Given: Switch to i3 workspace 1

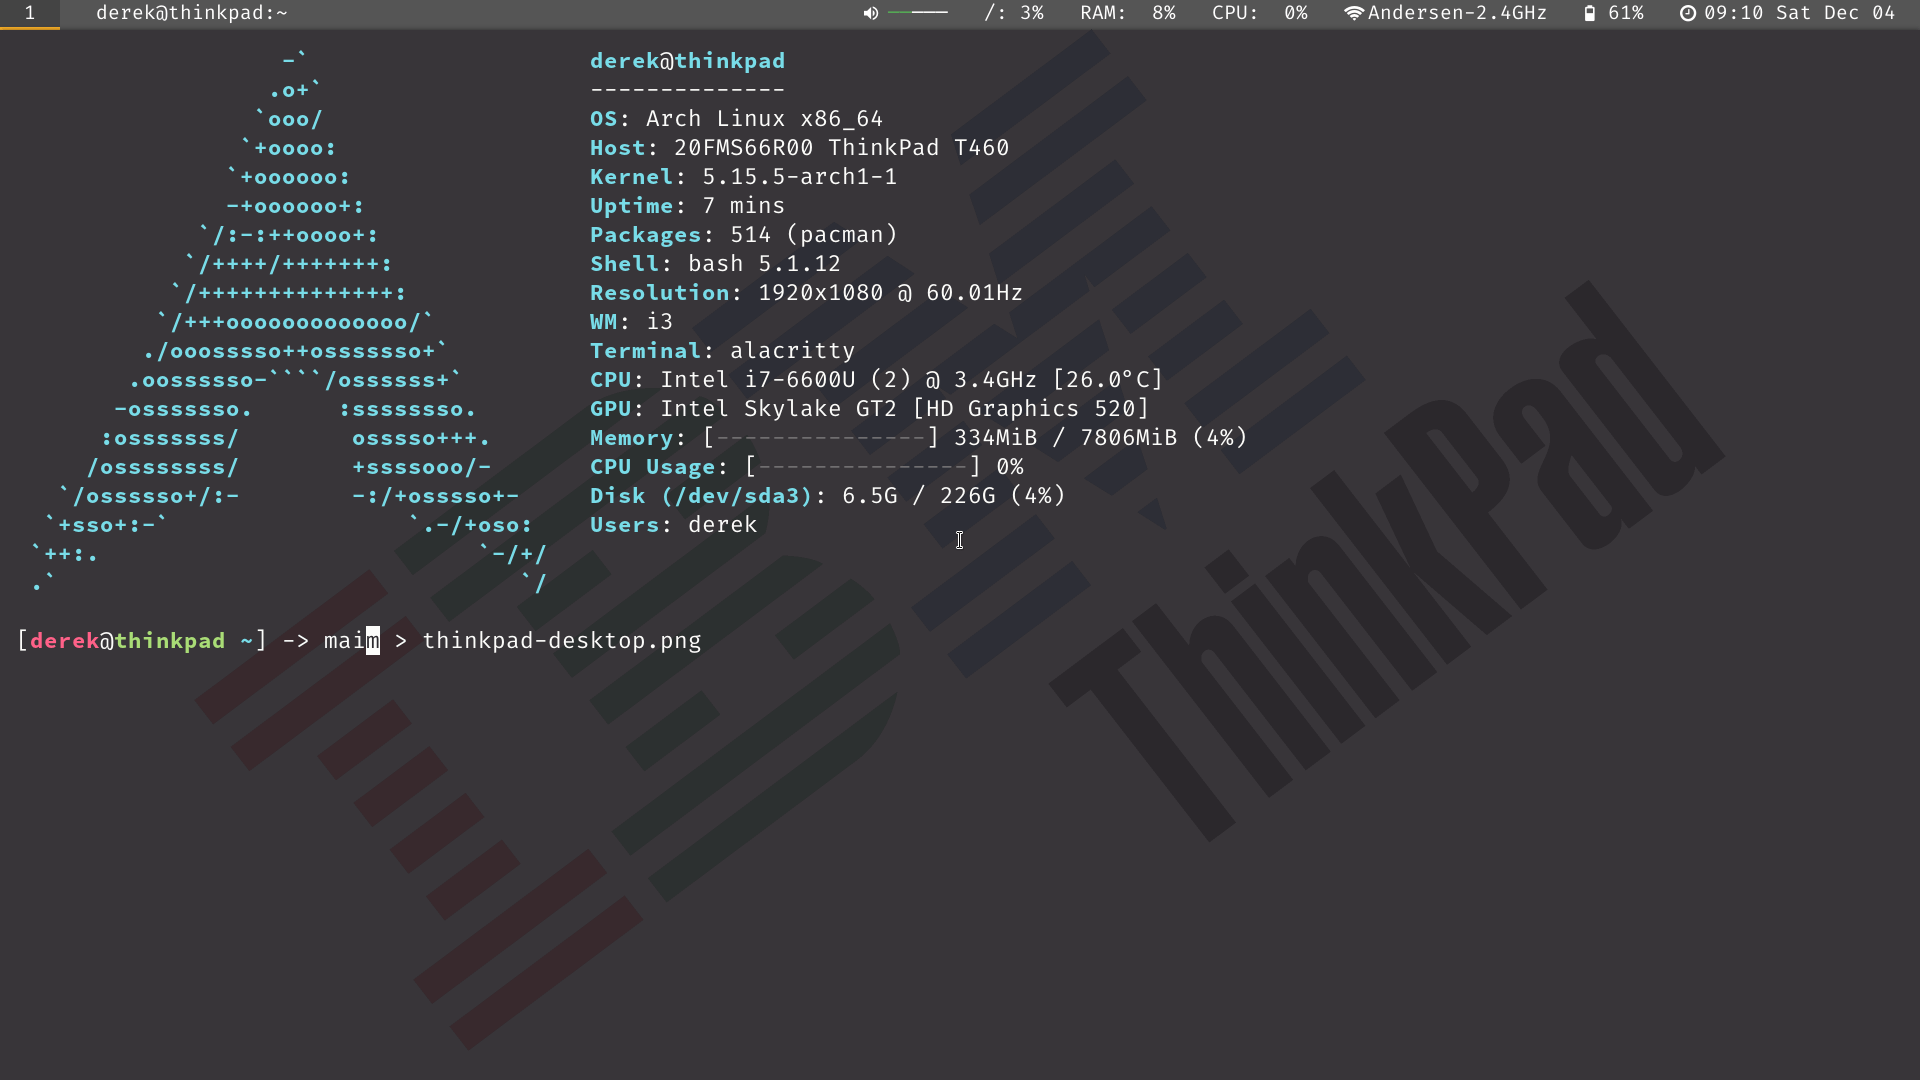Looking at the screenshot, I should point(30,14).
